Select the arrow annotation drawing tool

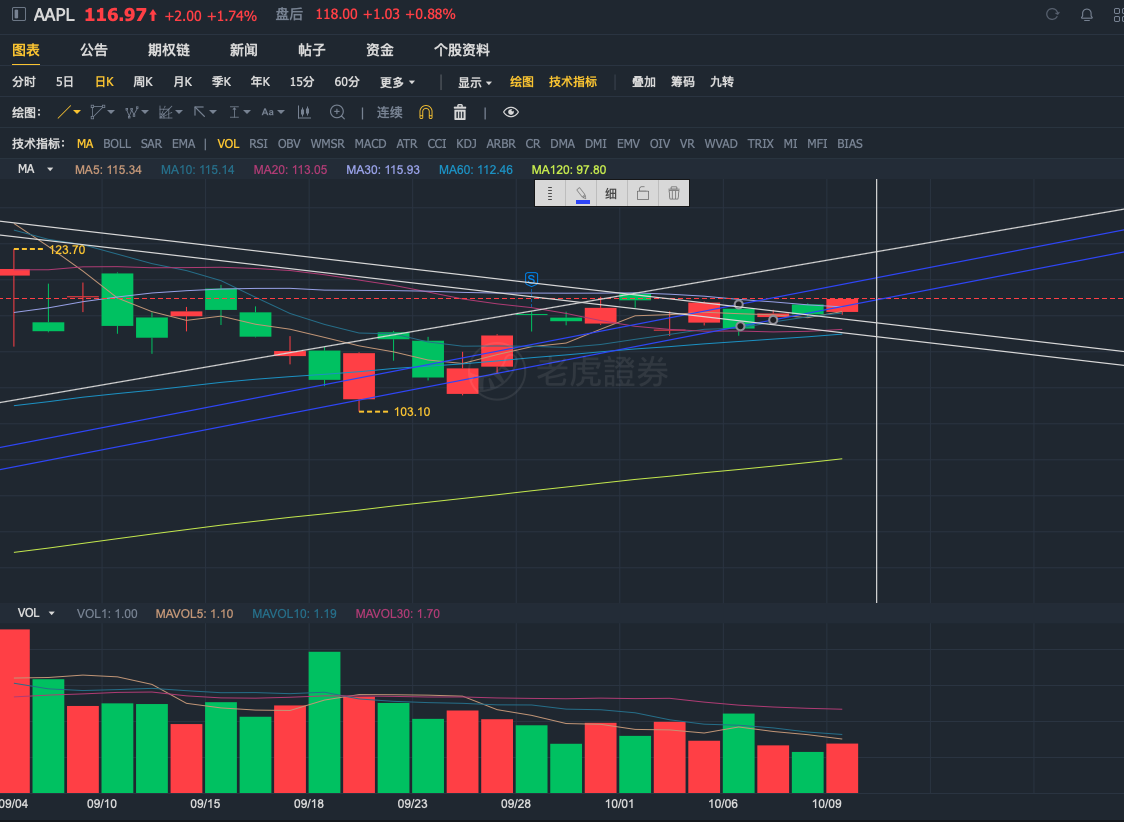199,112
